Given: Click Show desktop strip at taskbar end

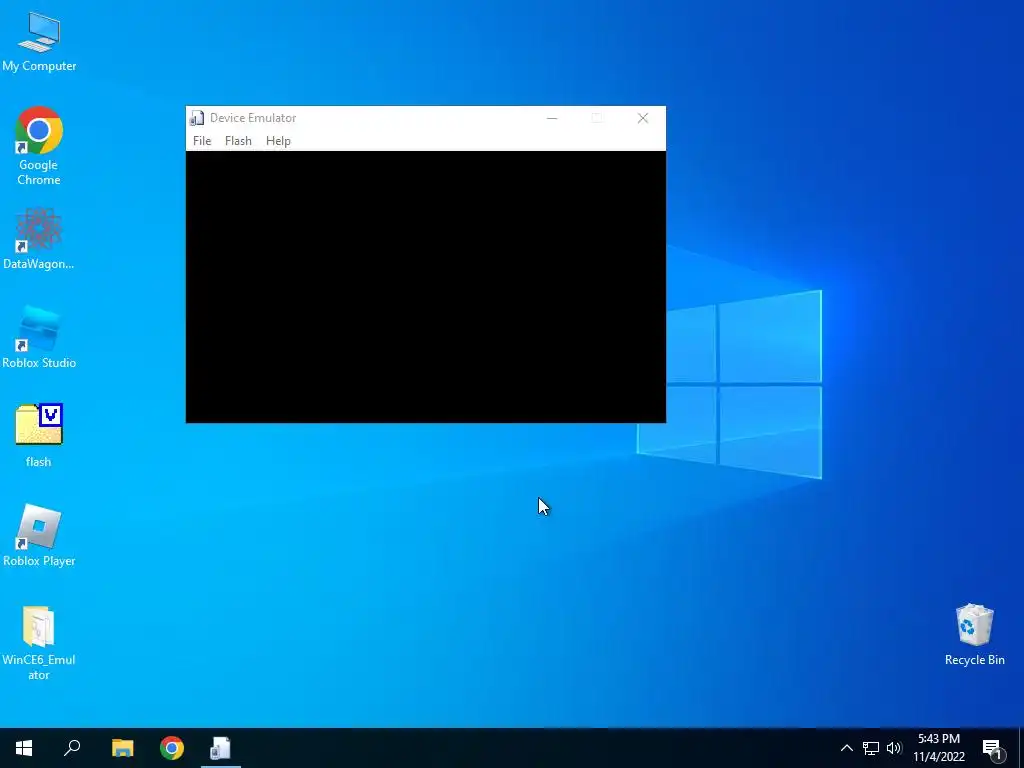Looking at the screenshot, I should (1021, 748).
